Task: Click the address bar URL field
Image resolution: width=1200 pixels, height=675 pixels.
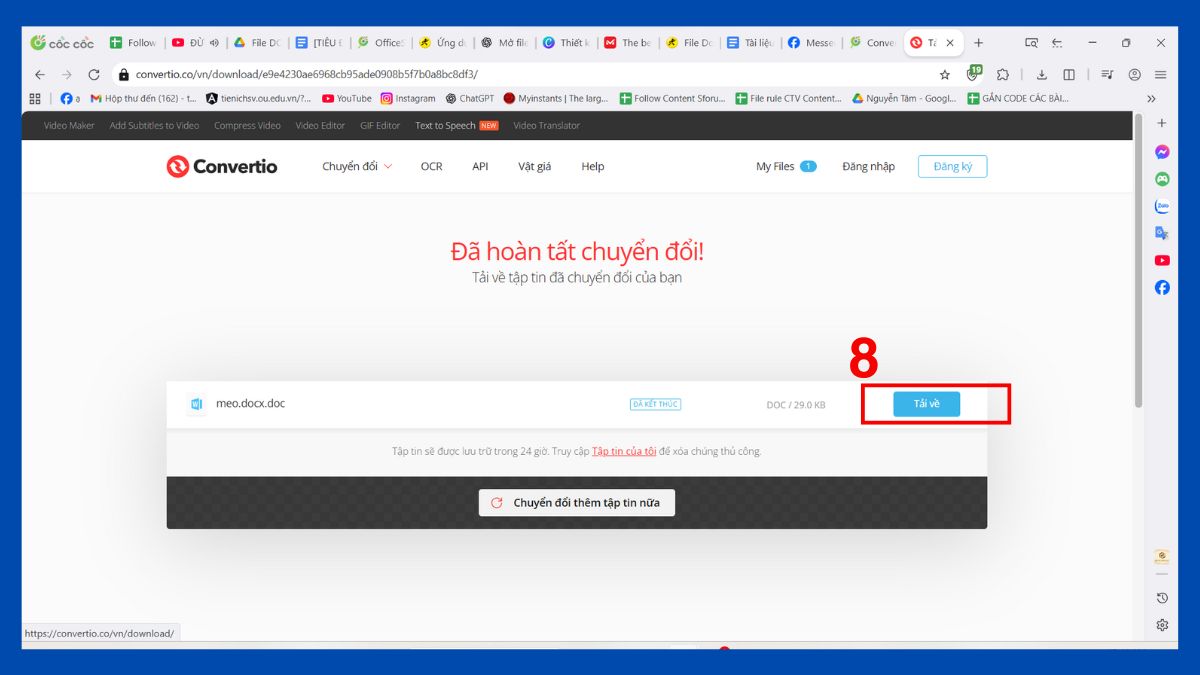Action: point(500,74)
